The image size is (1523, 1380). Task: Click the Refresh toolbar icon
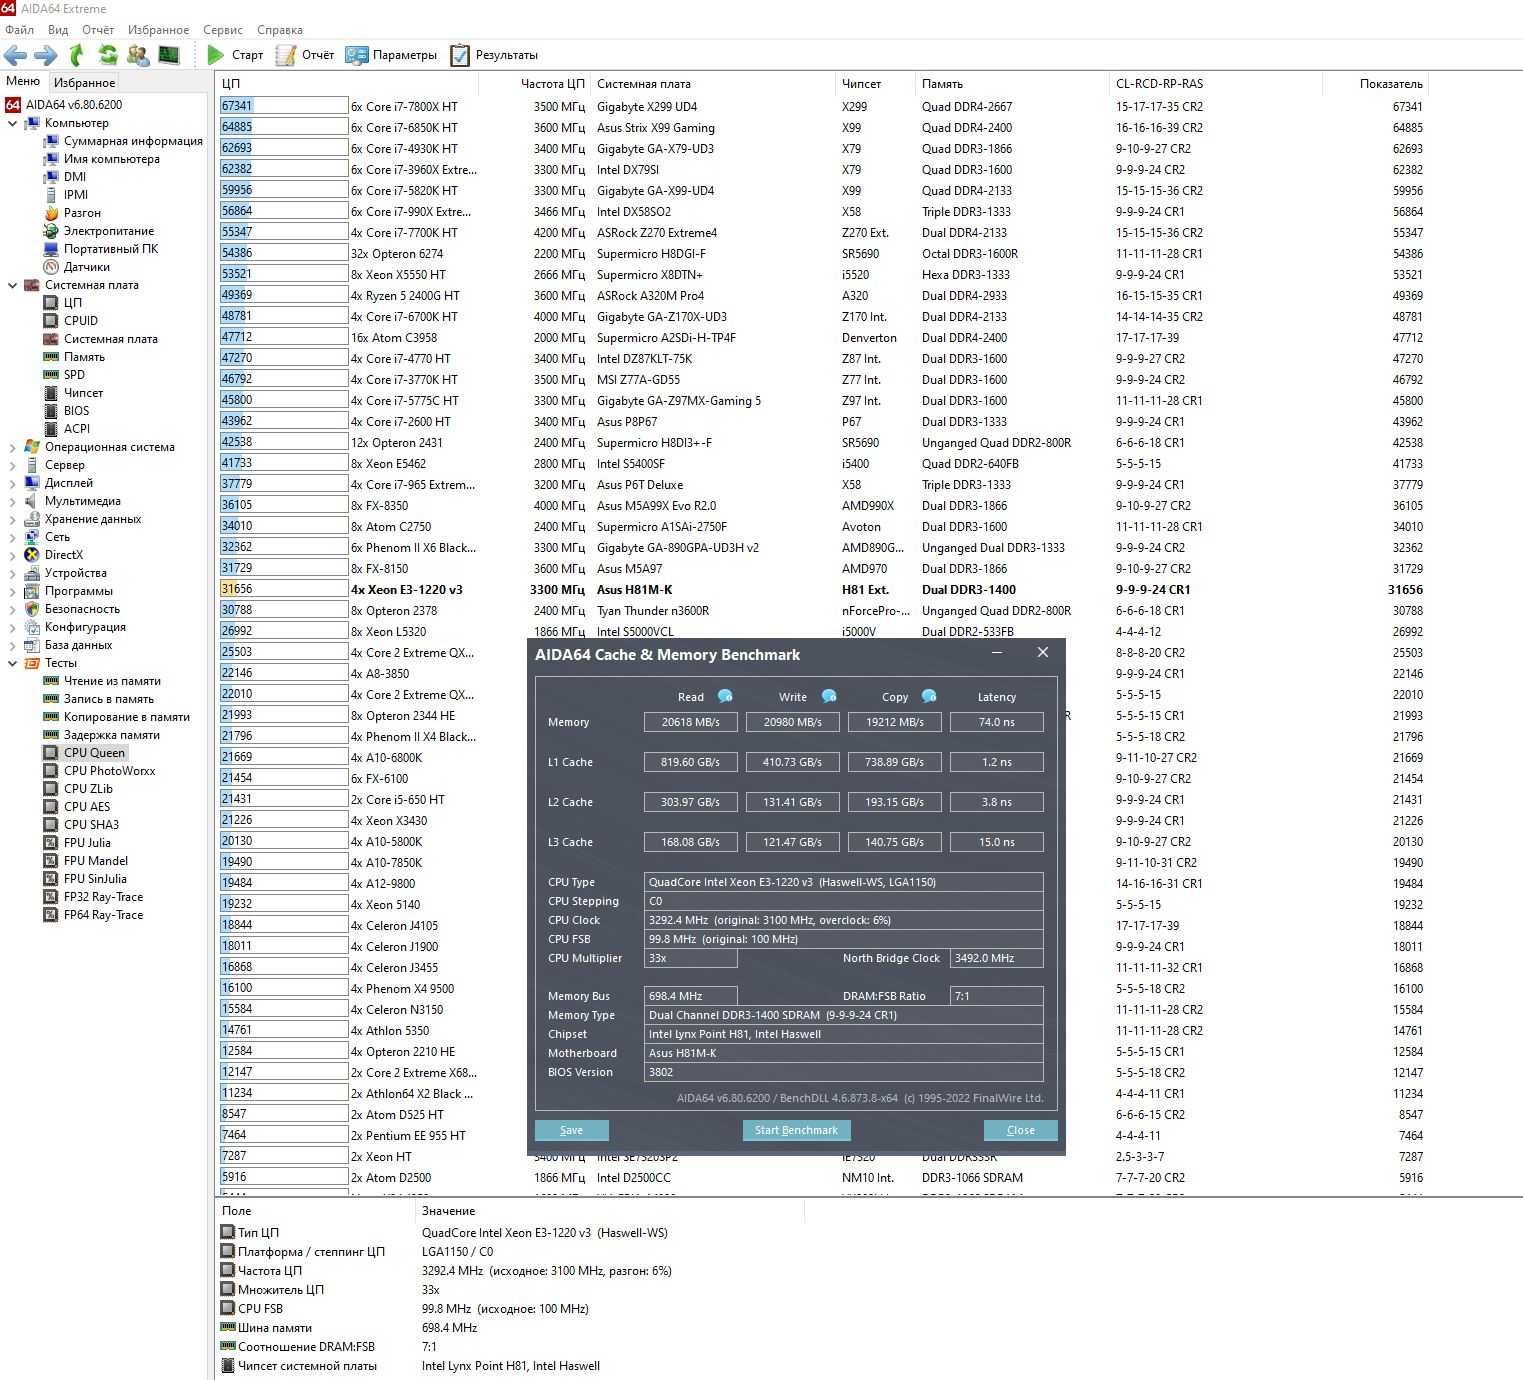pos(107,55)
